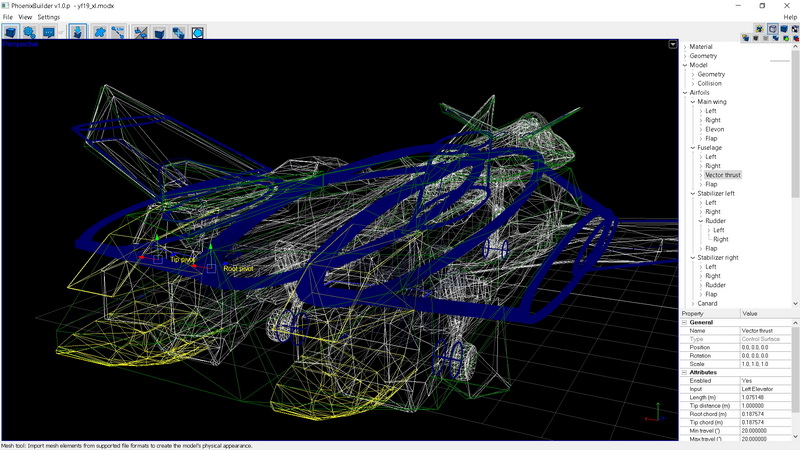800x450 pixels.
Task: Click the import mesh arrow icon
Action: [78, 32]
